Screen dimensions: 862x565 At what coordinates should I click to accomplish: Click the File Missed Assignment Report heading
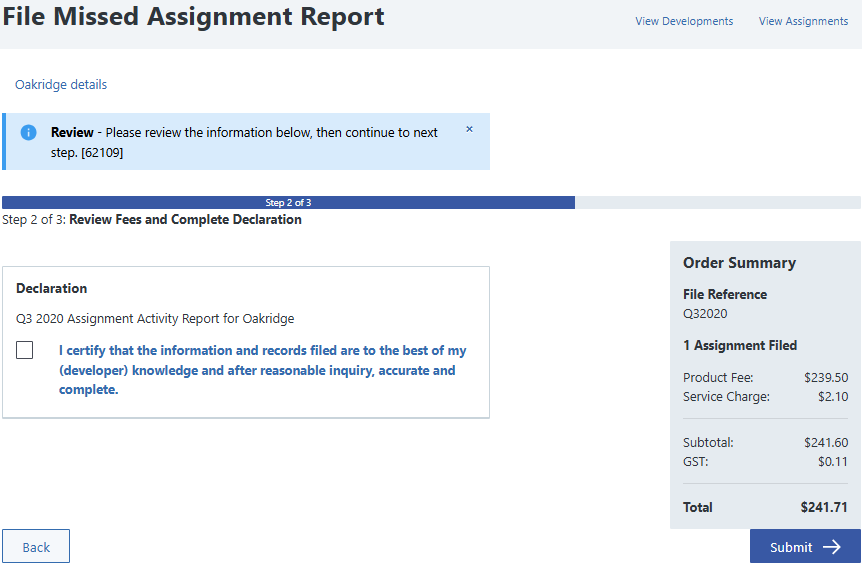tap(194, 17)
